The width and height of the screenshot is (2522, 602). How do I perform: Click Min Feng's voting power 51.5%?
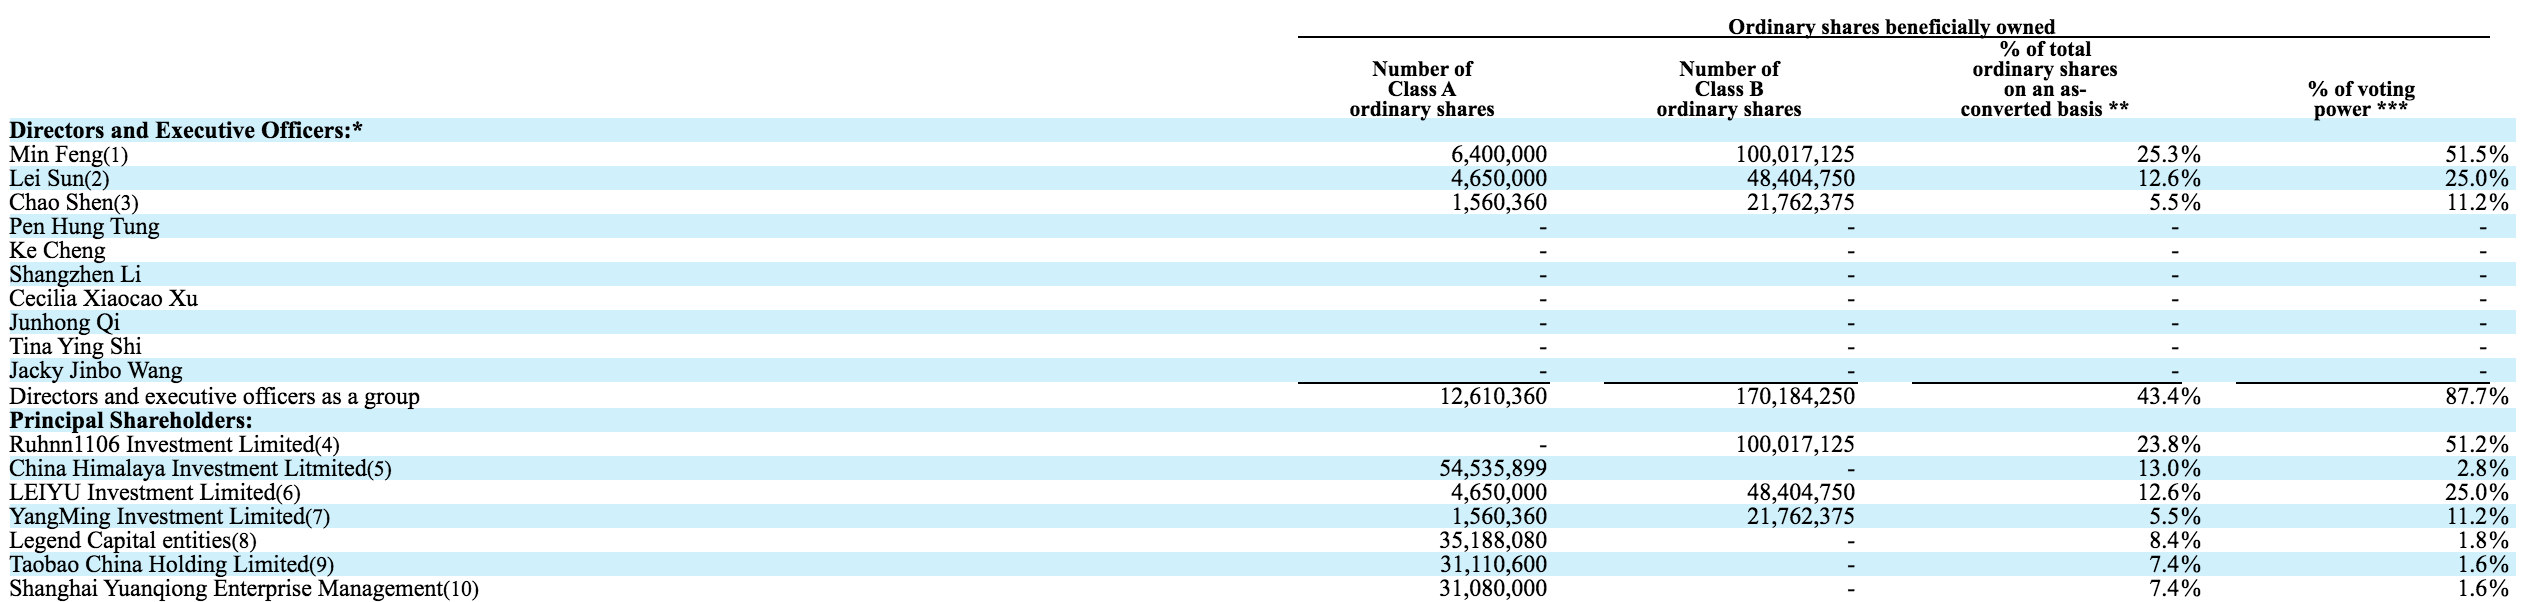[x=2477, y=155]
